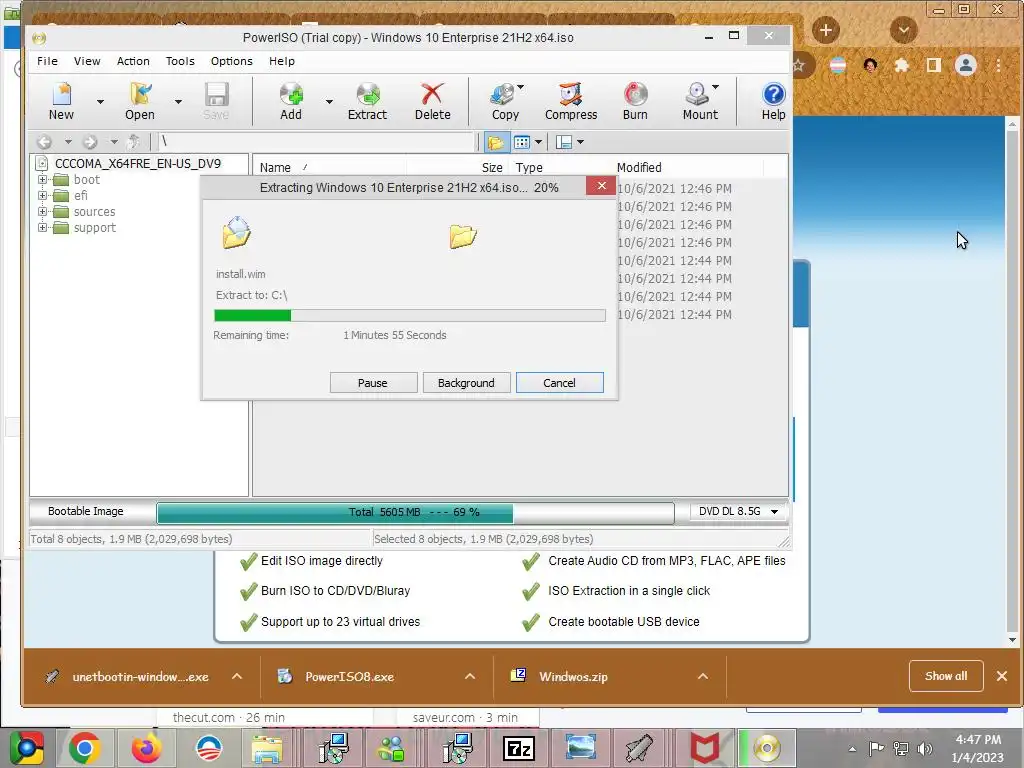Open the New button dropdown arrow
Viewport: 1024px width, 768px height.
click(x=100, y=102)
